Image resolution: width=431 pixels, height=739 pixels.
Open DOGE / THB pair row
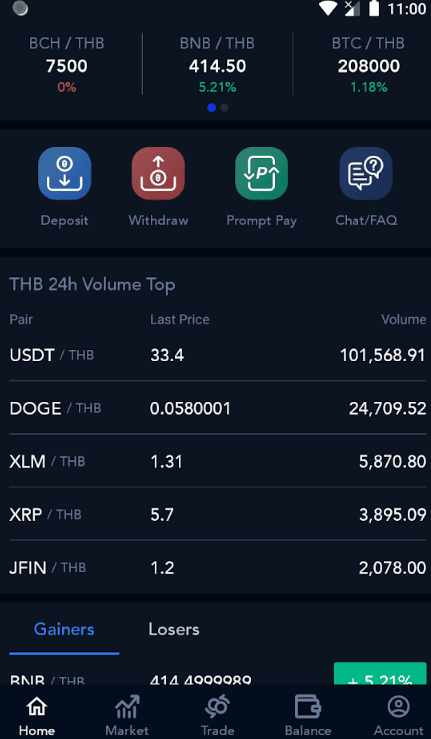217,408
